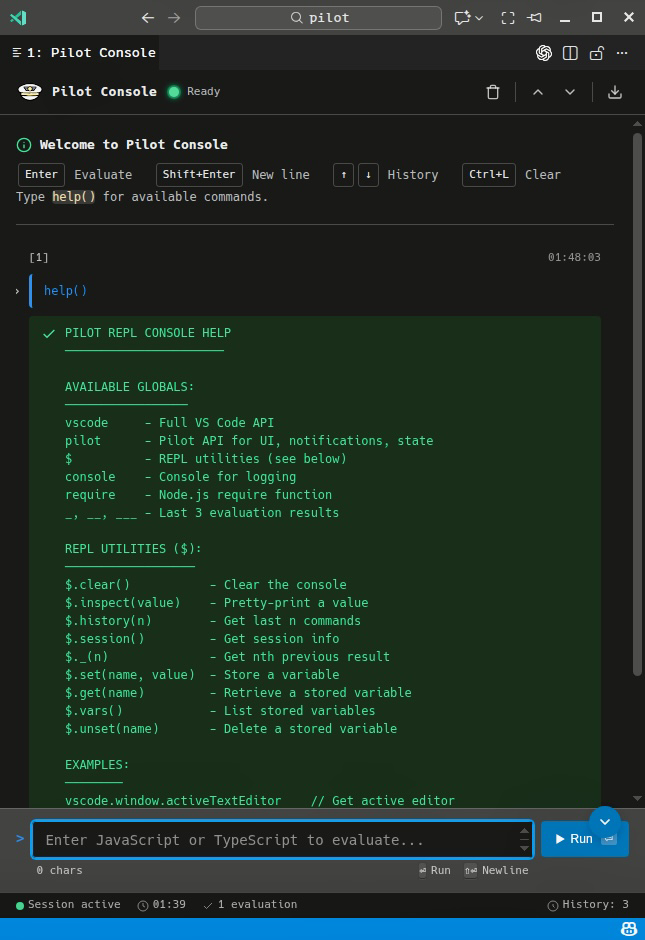Click the $.history(n) utility line

point(213,620)
